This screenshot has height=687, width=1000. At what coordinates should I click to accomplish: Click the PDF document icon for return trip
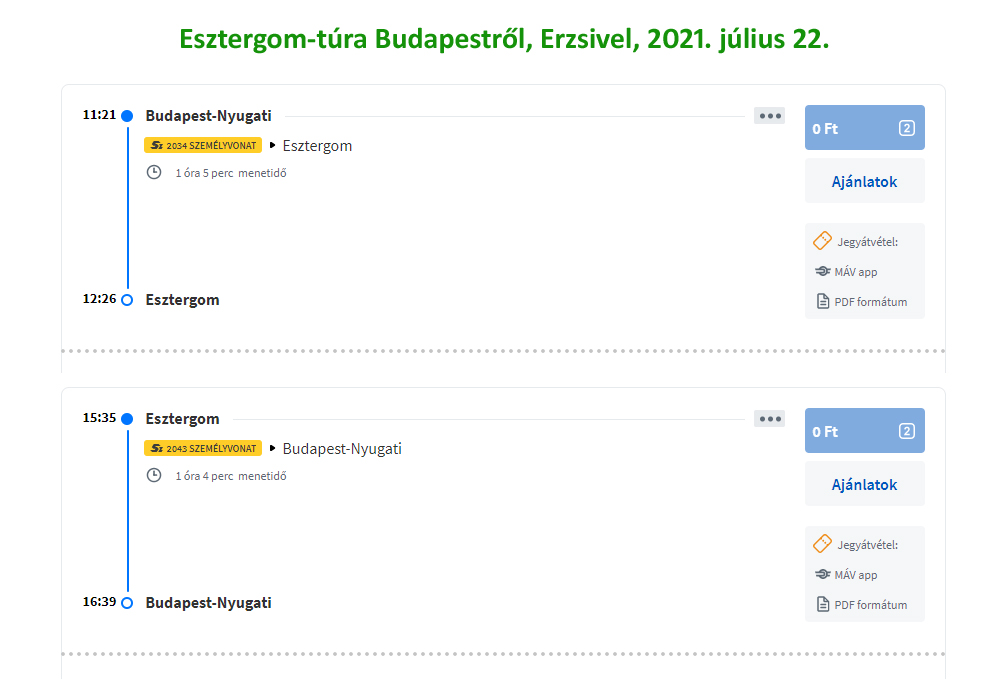[823, 604]
